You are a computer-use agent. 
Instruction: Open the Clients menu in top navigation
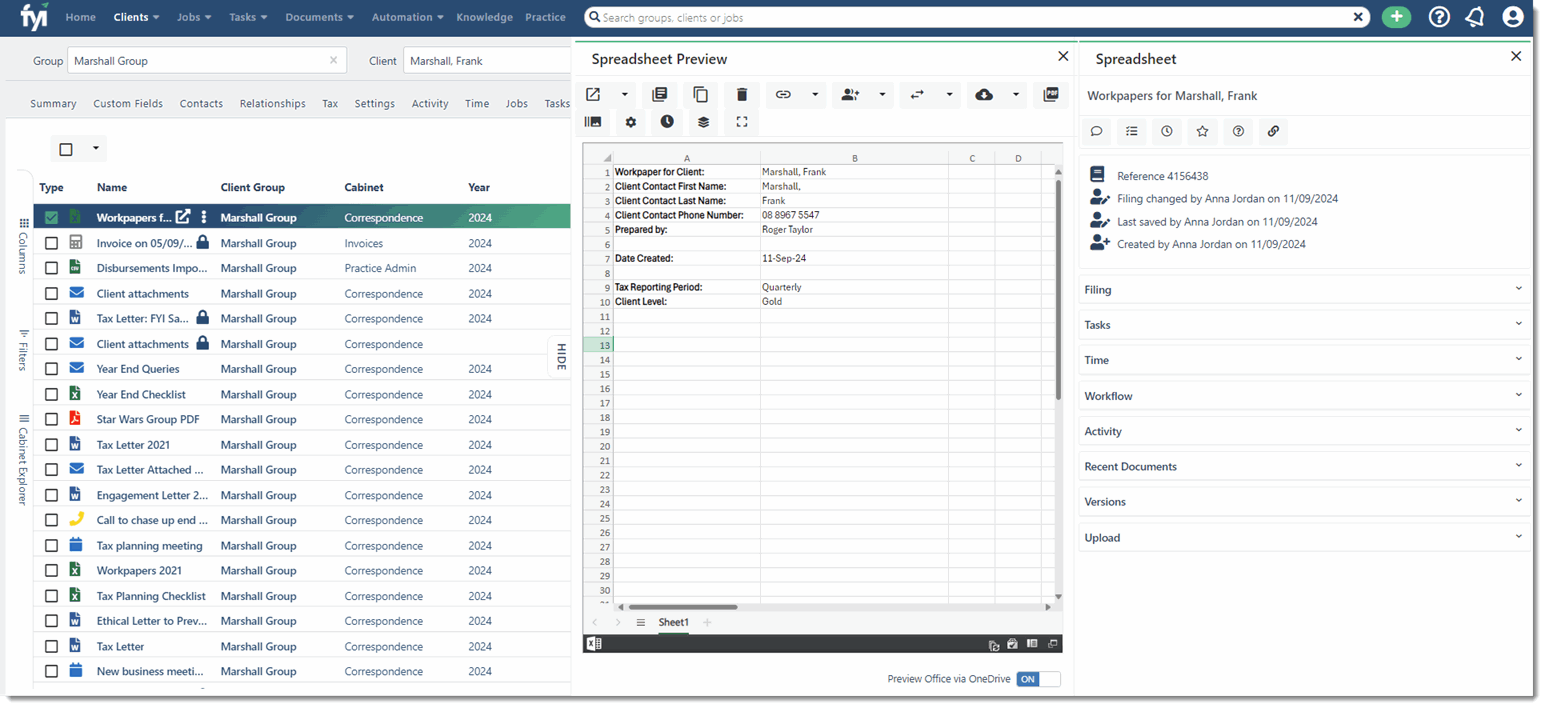tap(137, 17)
